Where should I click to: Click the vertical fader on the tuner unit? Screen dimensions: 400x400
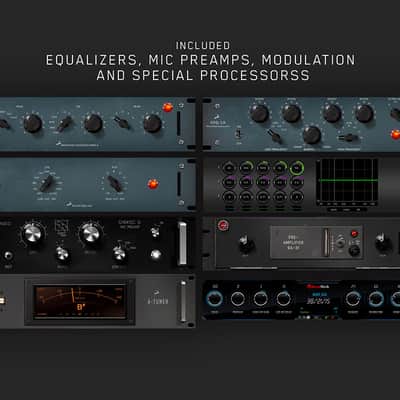point(183,301)
